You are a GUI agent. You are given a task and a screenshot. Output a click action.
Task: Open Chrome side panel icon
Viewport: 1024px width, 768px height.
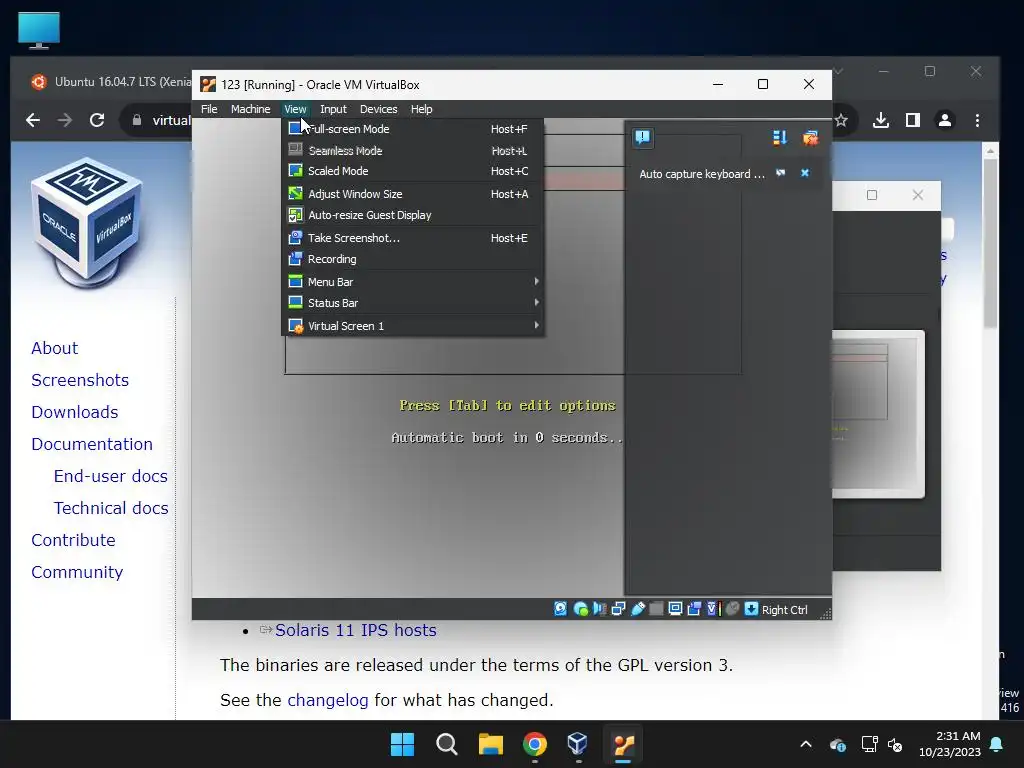(x=913, y=120)
